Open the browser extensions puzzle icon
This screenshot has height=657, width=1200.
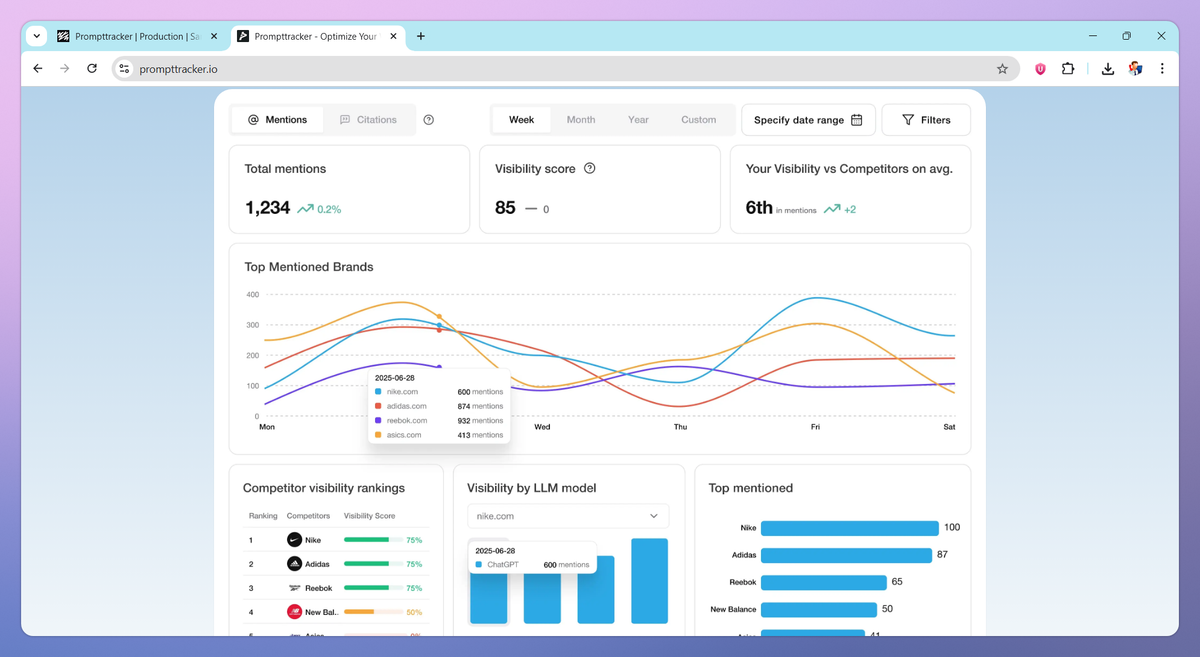[x=1068, y=69]
